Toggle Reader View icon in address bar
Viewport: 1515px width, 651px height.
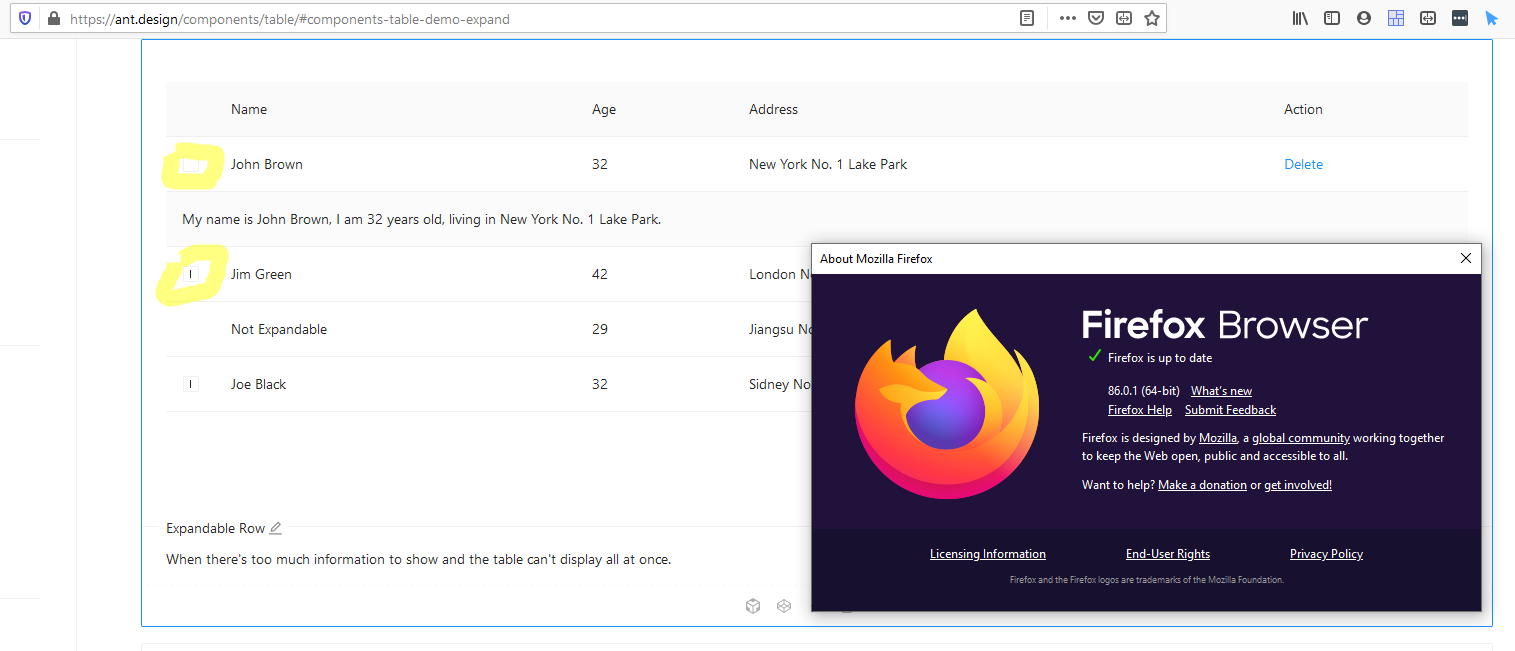click(x=1027, y=18)
